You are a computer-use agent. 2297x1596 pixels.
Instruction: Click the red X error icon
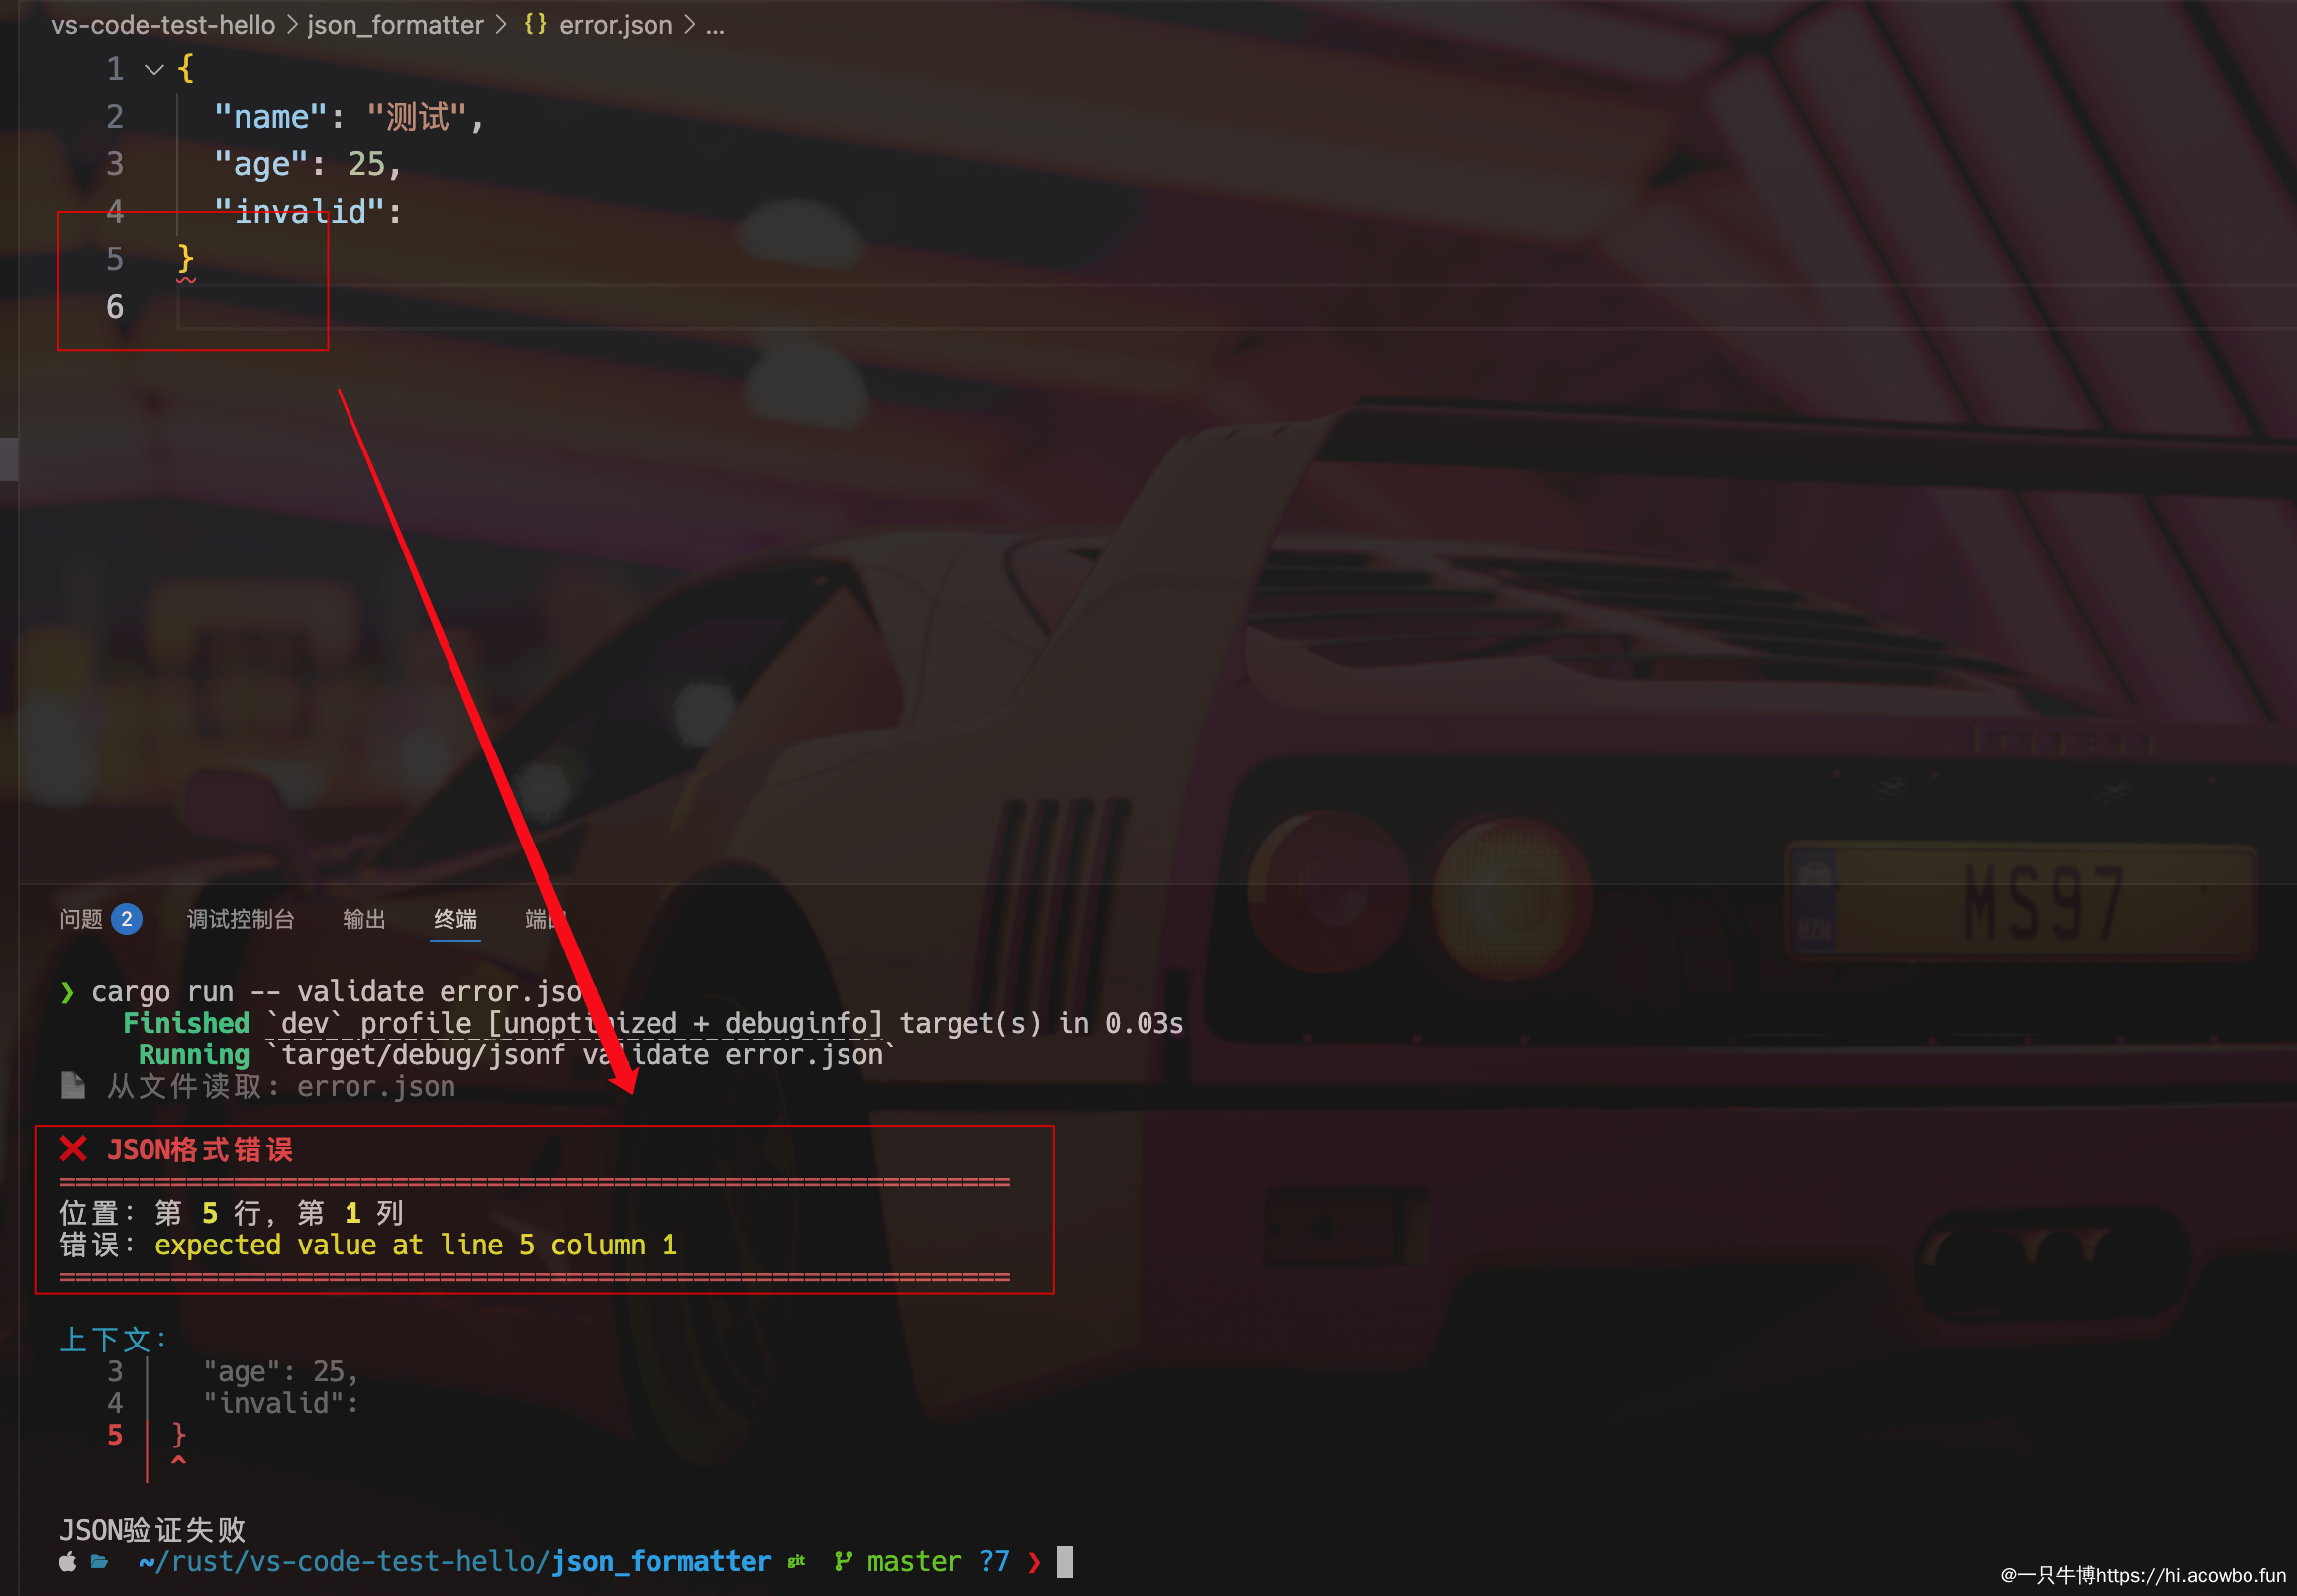click(x=73, y=1149)
